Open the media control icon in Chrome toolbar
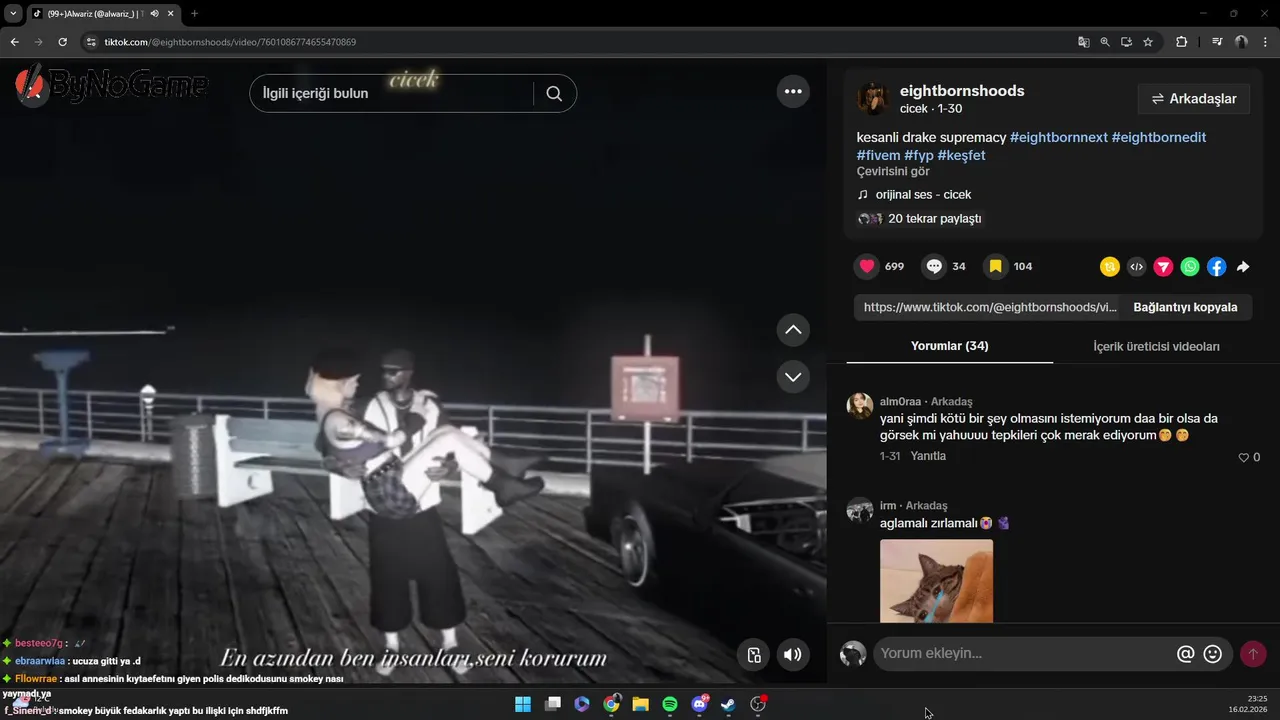The height and width of the screenshot is (720, 1280). (1217, 42)
